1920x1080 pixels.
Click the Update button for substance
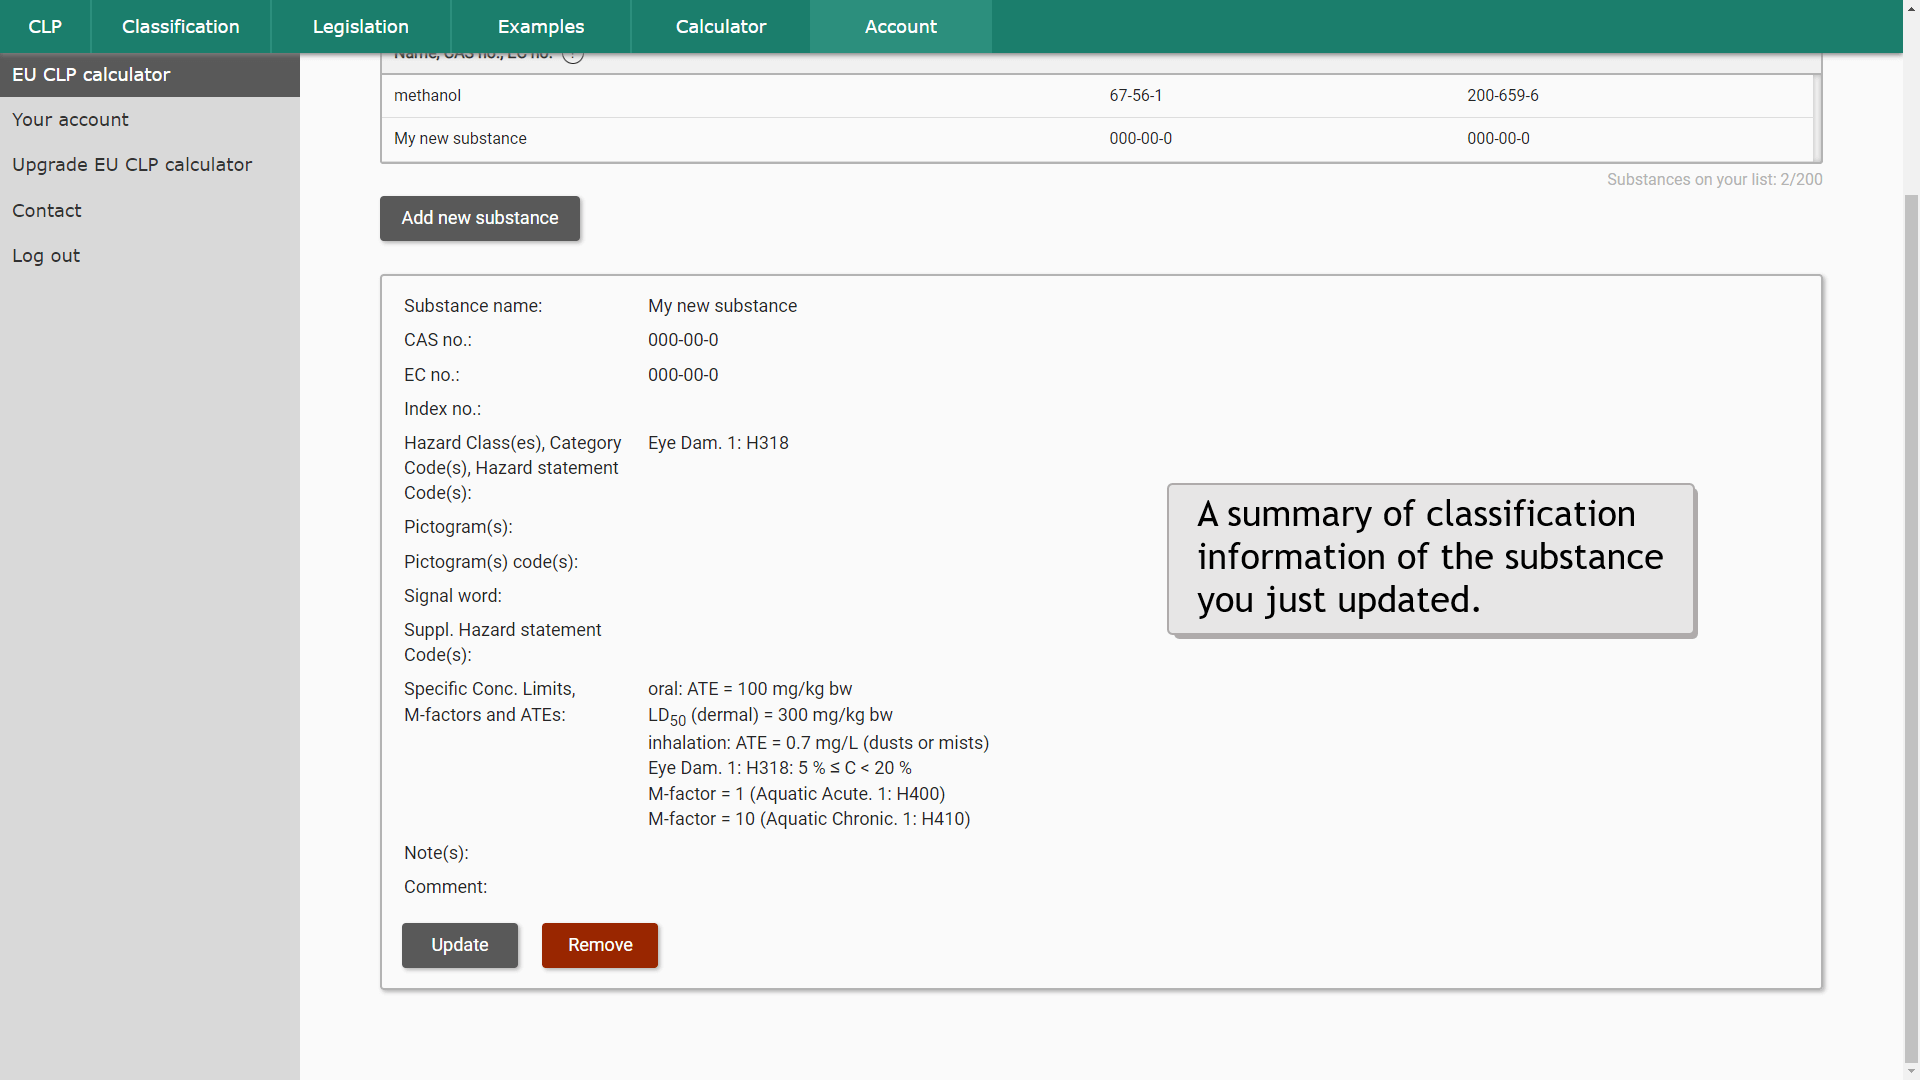click(x=460, y=944)
